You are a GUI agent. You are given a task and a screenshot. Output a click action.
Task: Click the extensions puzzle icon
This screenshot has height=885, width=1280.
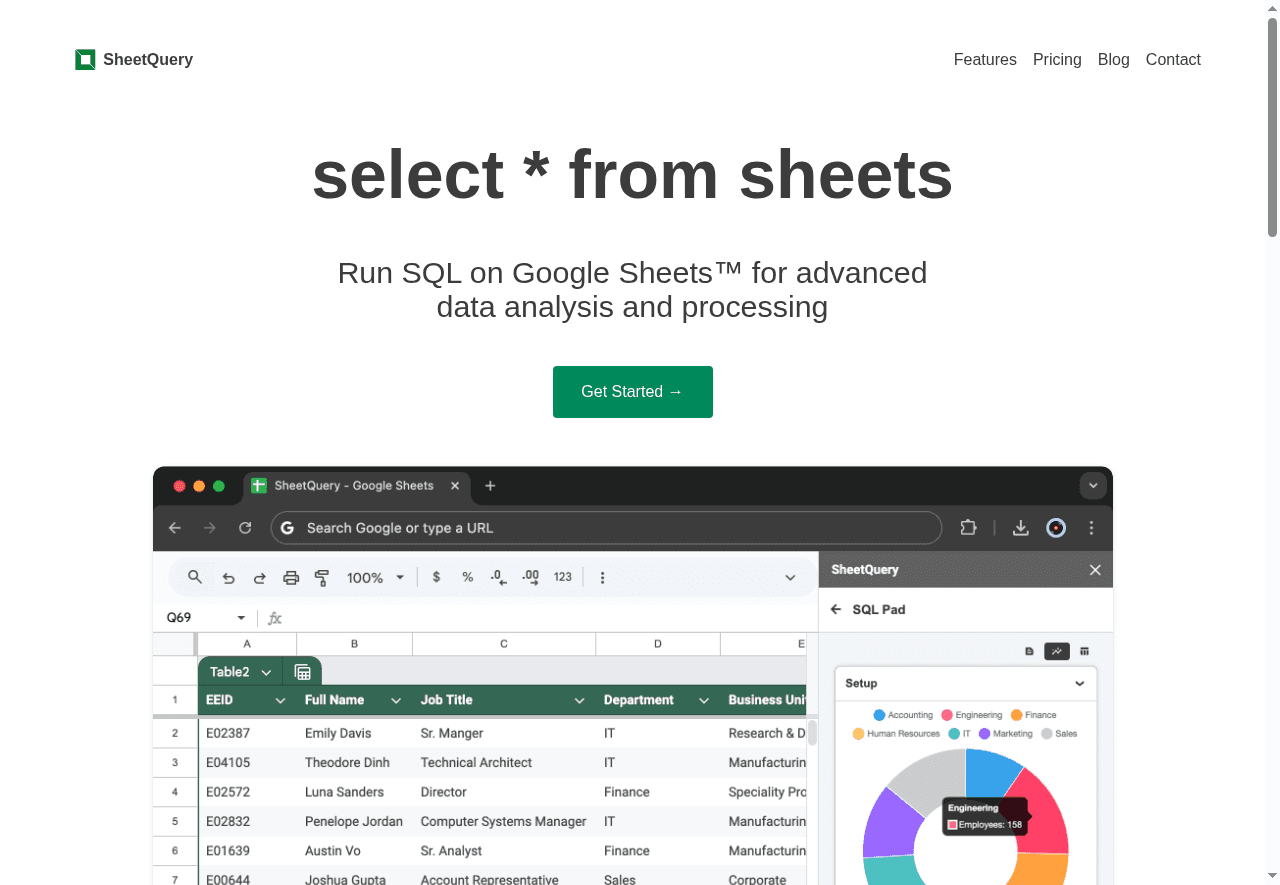point(968,528)
